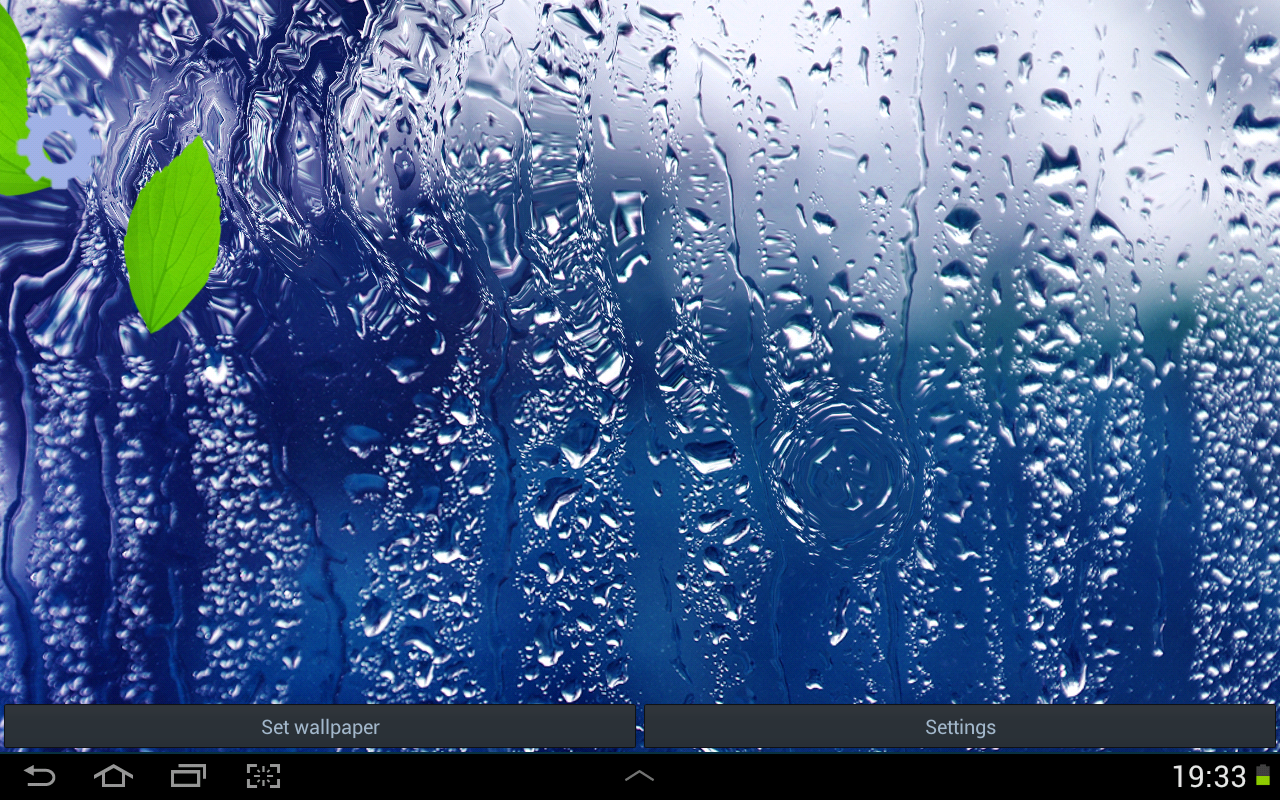Go back using the back arrow icon
The image size is (1280, 800).
[40, 776]
